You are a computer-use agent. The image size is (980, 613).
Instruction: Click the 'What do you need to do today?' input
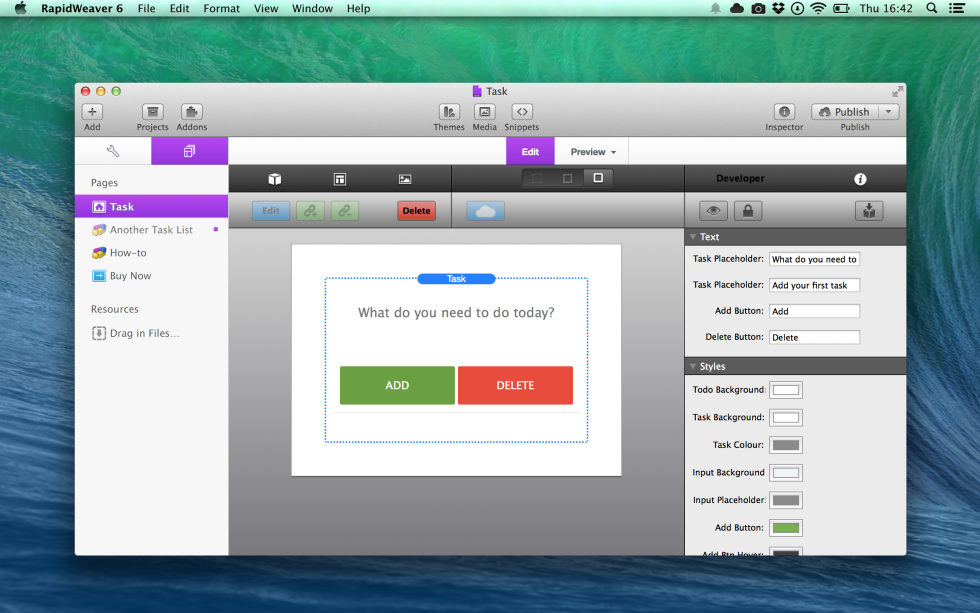[456, 312]
